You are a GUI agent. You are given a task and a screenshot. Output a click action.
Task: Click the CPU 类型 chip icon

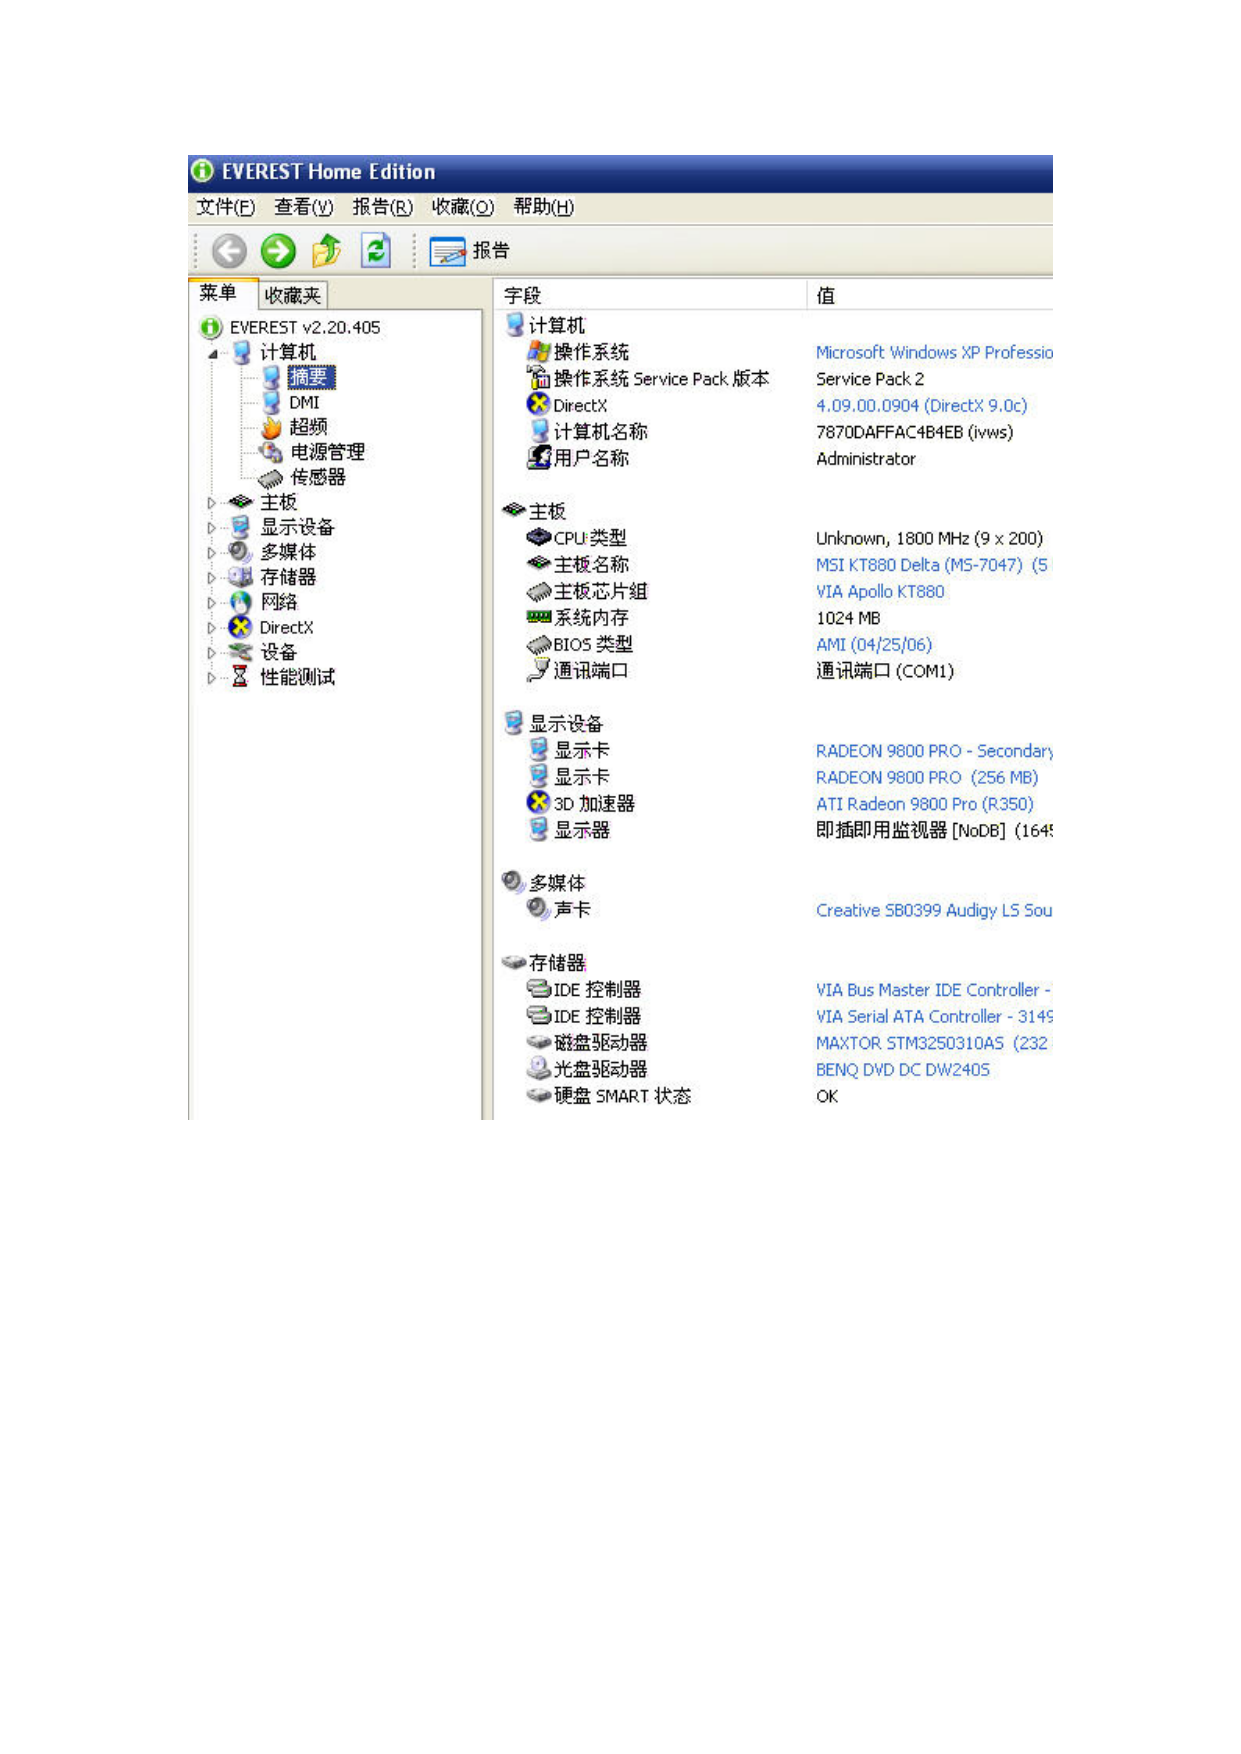539,537
